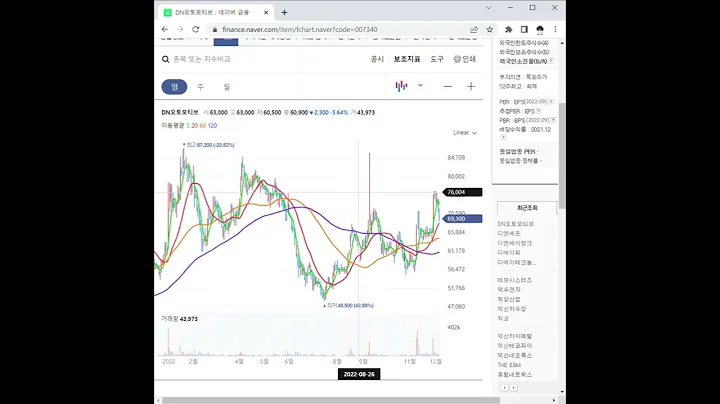Open 디엔에프 in recent list
Viewport: 720px width, 404px height.
pyautogui.click(x=509, y=234)
